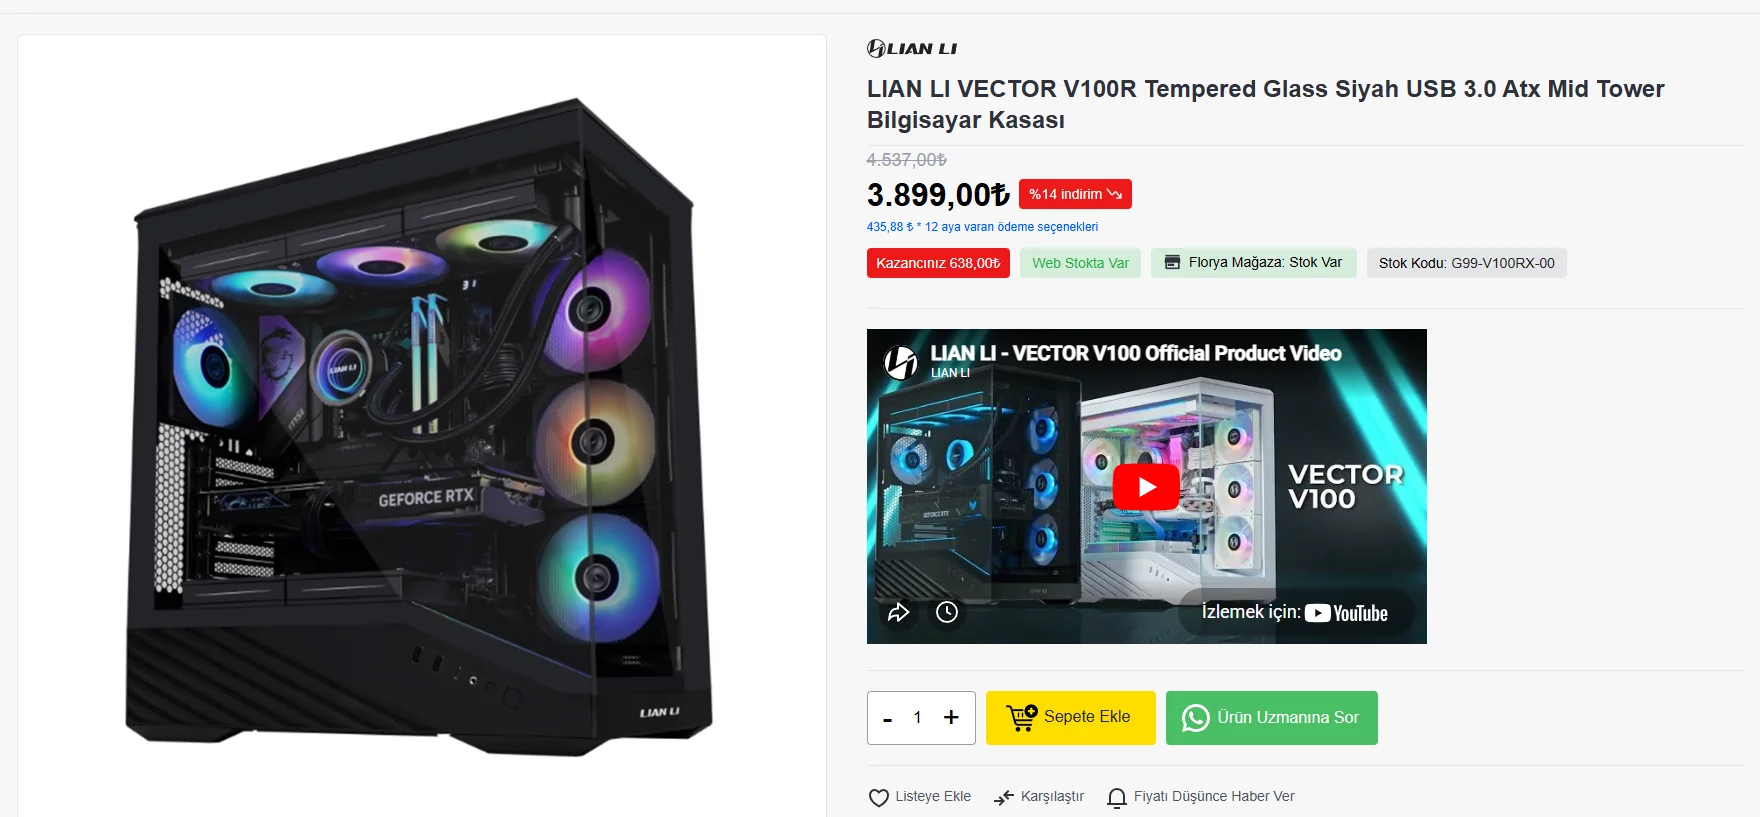Click the Web Stokta Var badge

[1080, 263]
